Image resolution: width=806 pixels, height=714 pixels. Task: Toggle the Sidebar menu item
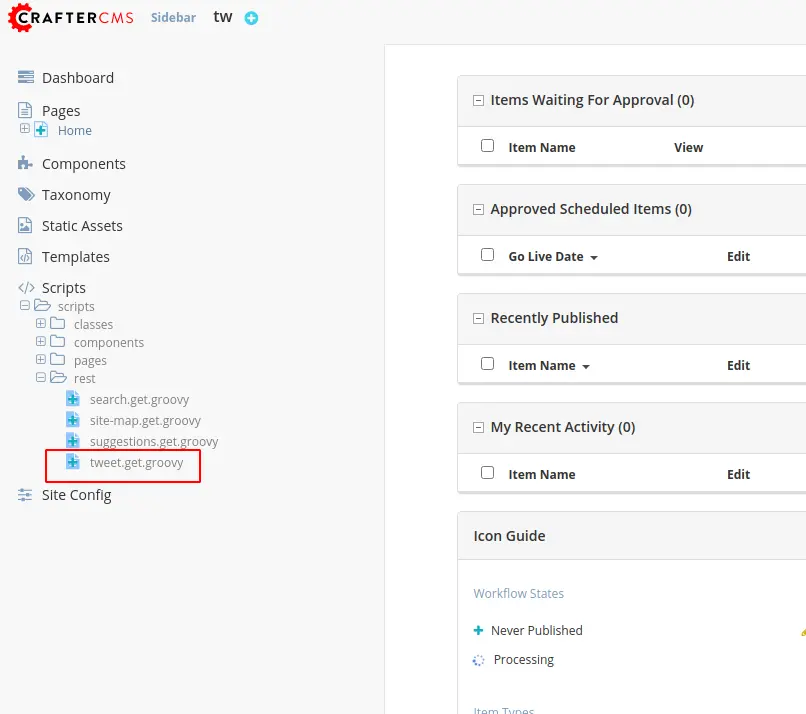(x=173, y=18)
